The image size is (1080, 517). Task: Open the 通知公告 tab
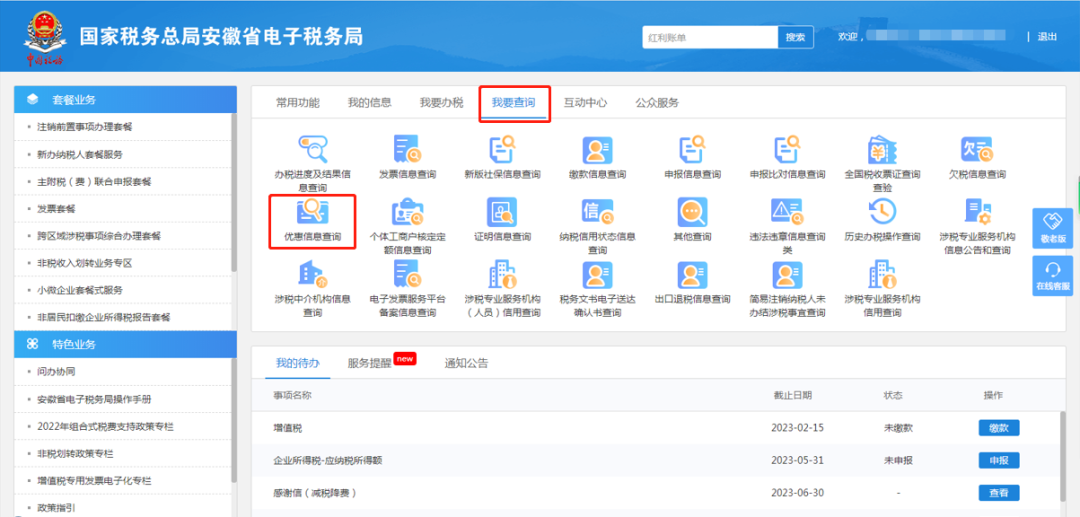[466, 363]
